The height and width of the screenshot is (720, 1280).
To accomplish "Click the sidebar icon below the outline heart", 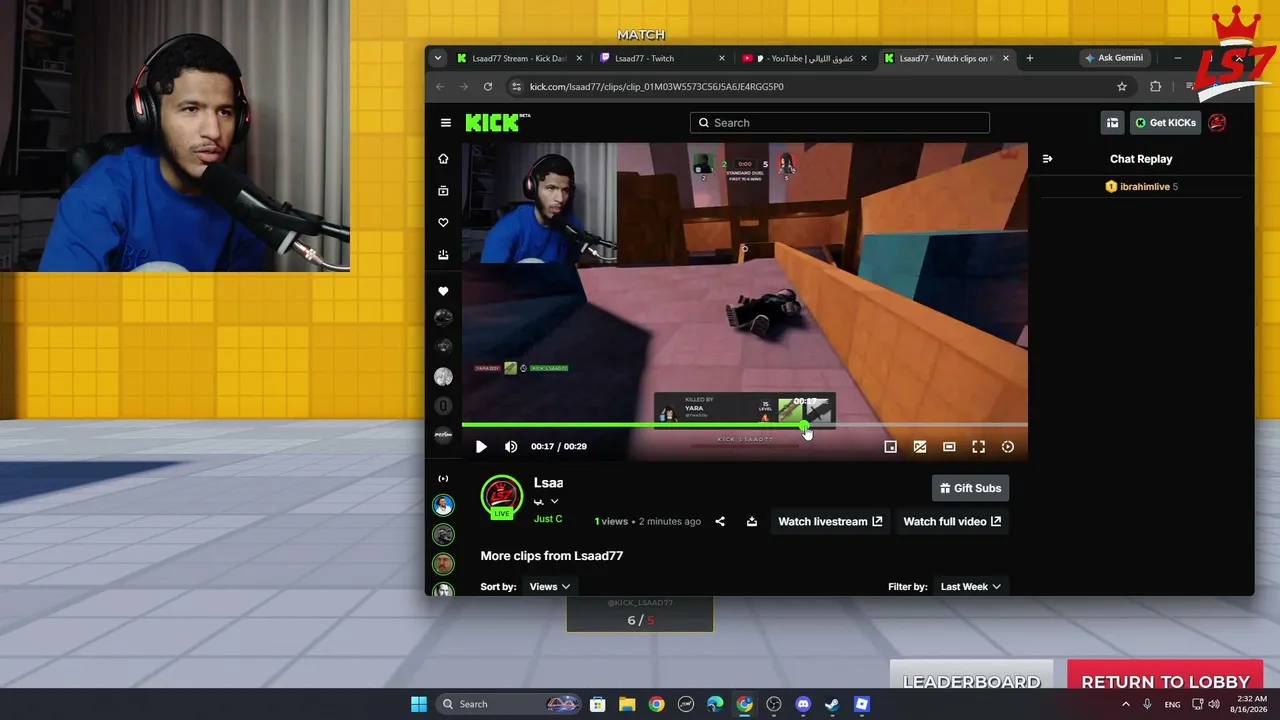I will pyautogui.click(x=443, y=255).
